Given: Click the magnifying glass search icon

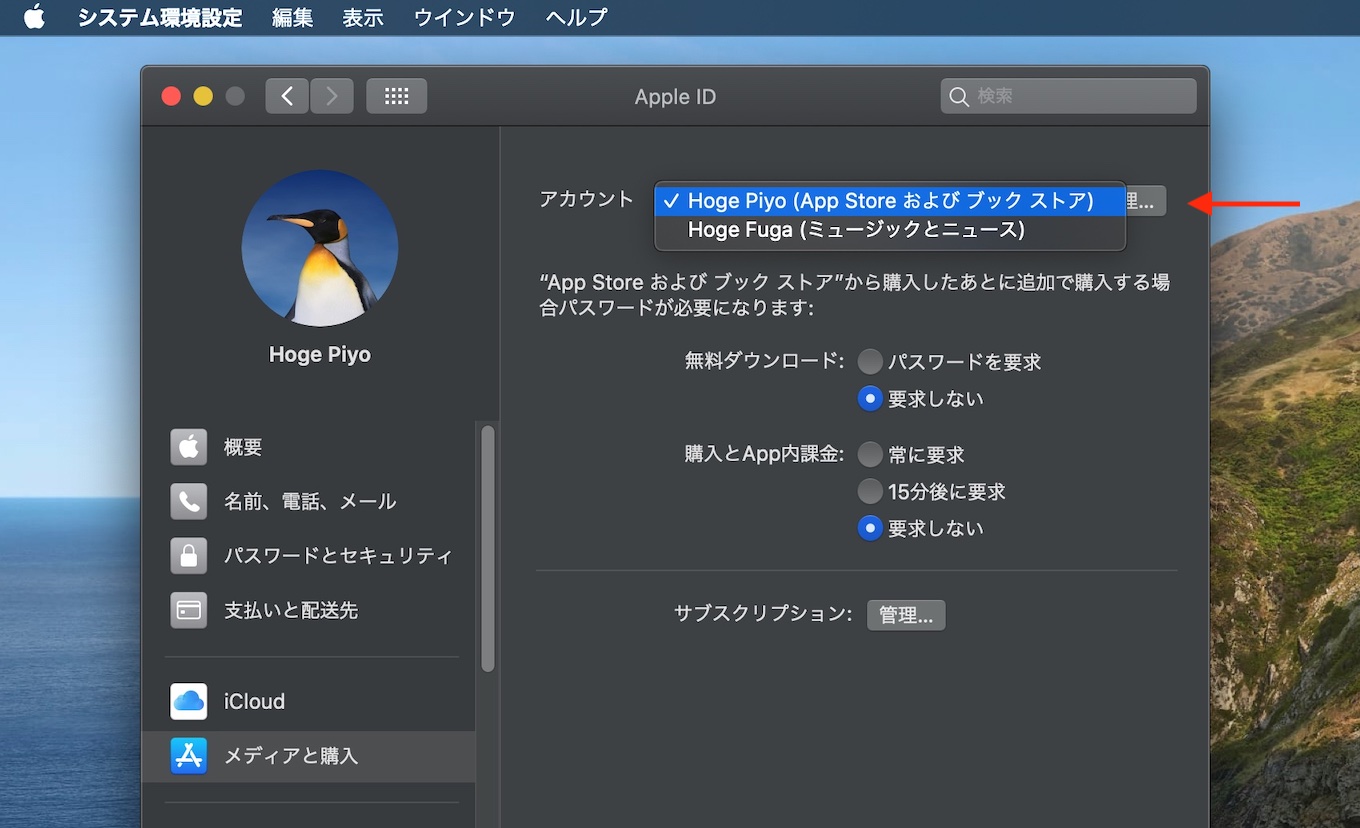Looking at the screenshot, I should pos(959,97).
